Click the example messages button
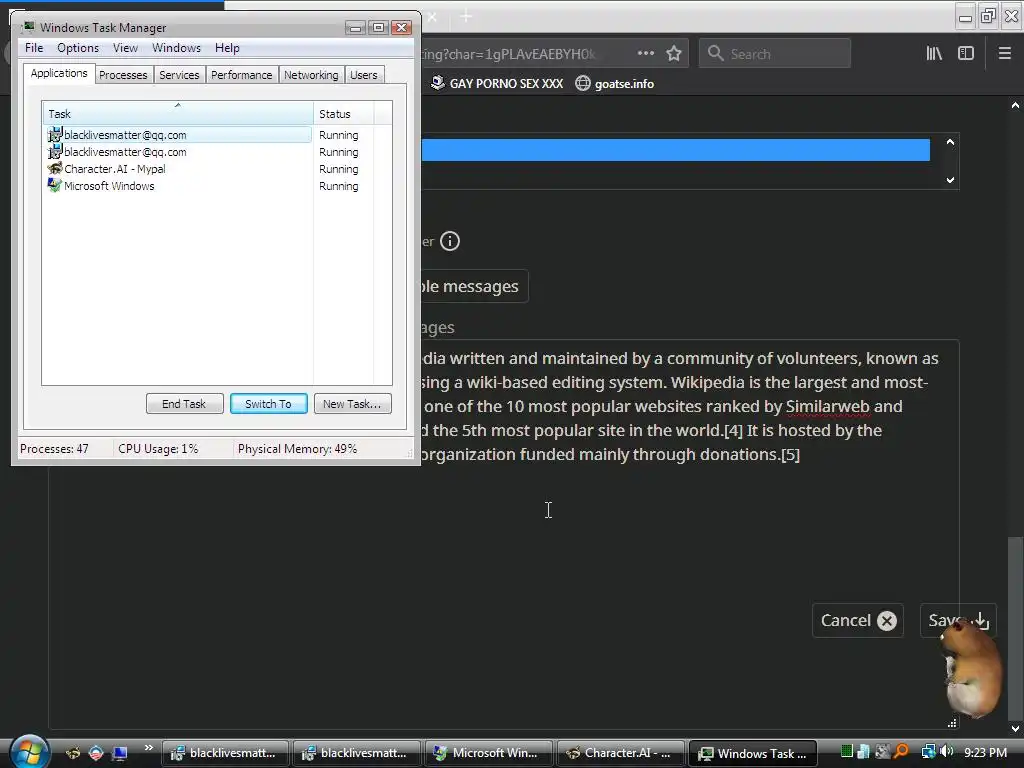The width and height of the screenshot is (1024, 768). 474,286
